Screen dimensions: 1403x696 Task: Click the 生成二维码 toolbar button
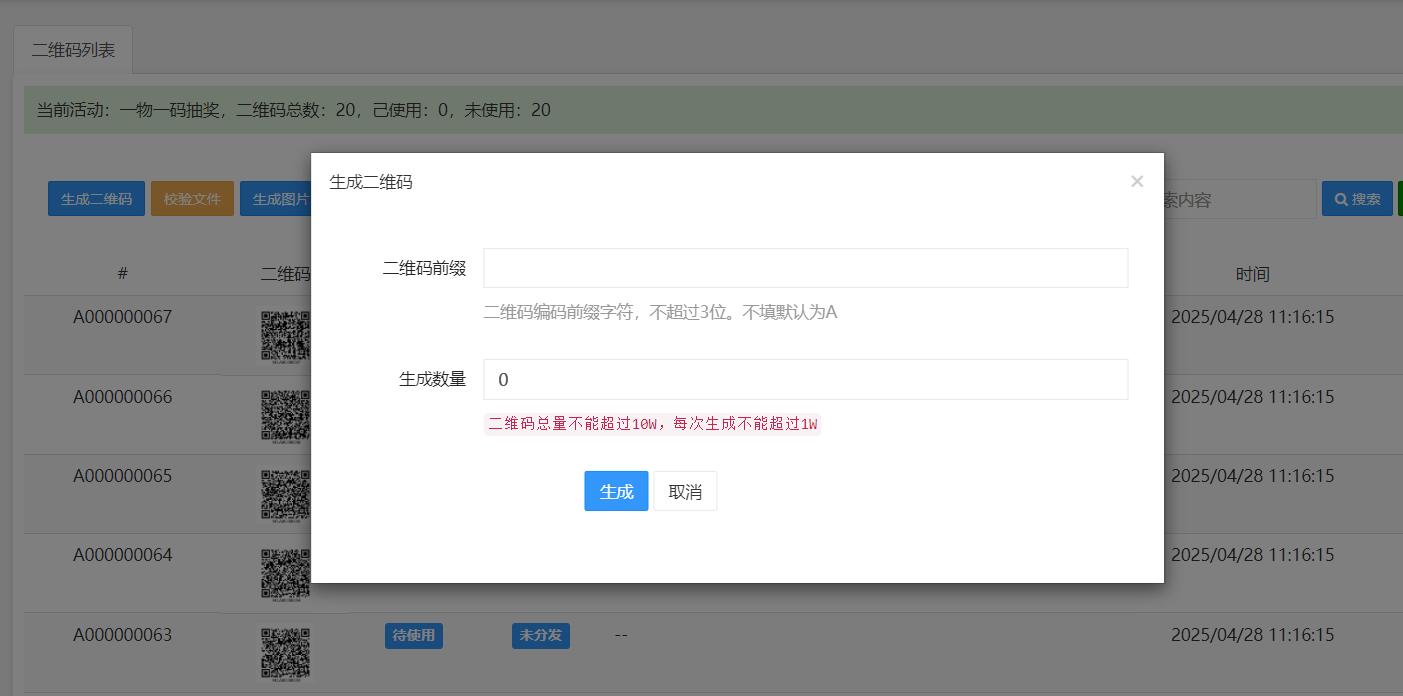96,199
